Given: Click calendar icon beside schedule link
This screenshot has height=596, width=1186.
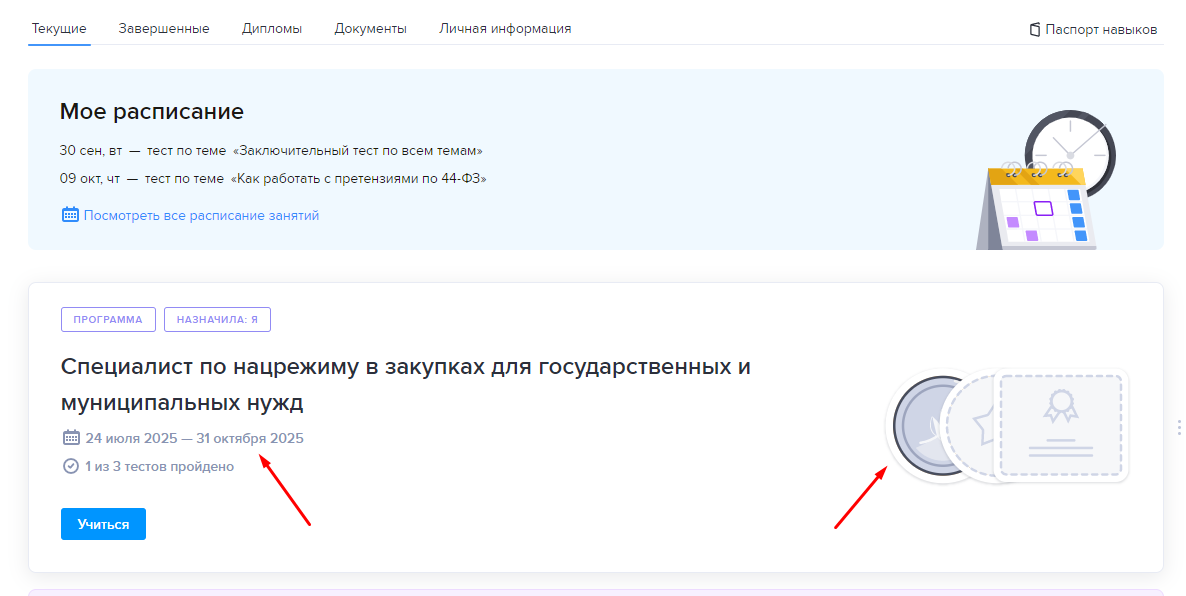Looking at the screenshot, I should coord(70,215).
